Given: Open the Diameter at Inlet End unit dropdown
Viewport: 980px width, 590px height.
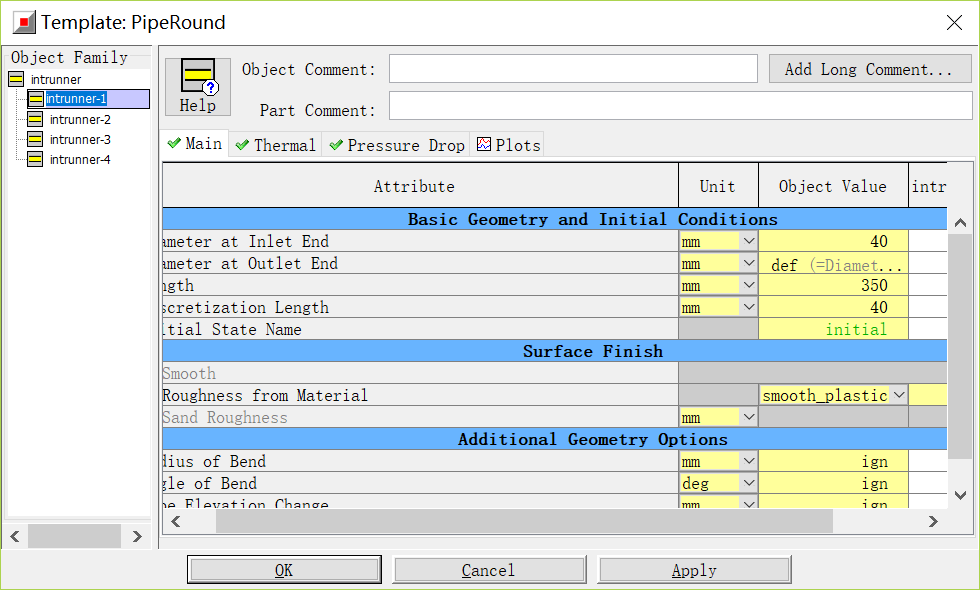Looking at the screenshot, I should click(747, 241).
